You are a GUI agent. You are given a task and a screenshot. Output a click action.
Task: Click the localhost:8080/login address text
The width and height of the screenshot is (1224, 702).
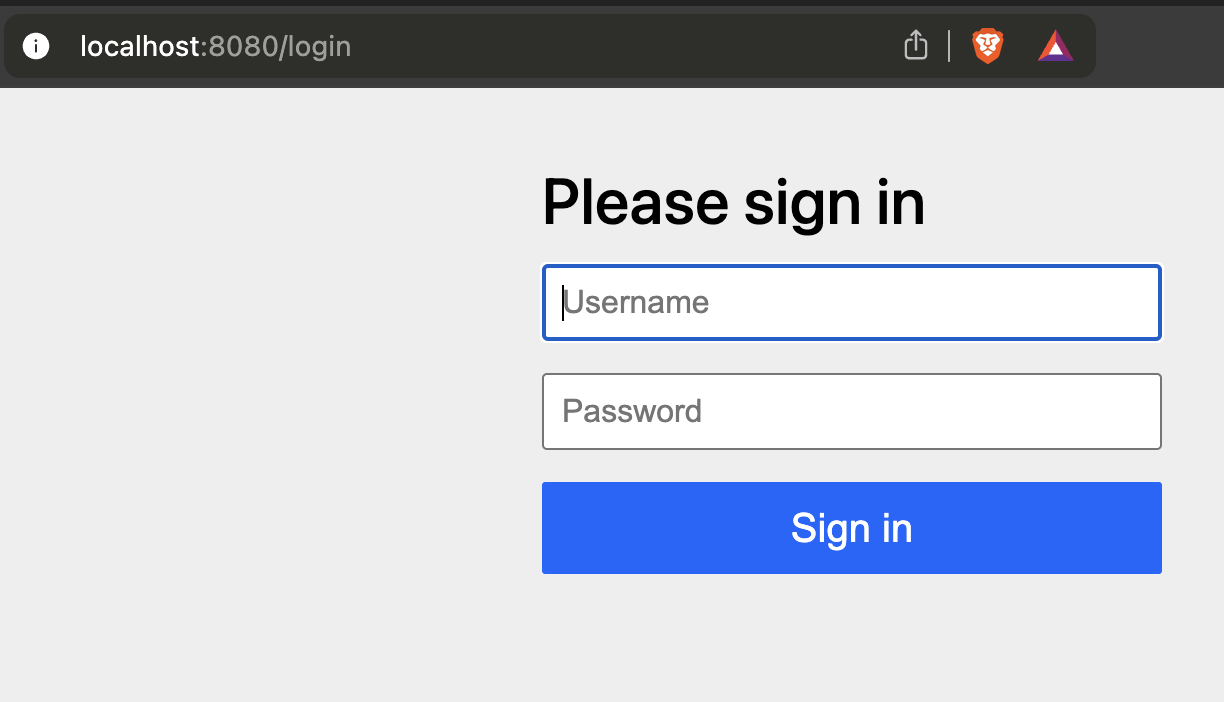click(215, 46)
